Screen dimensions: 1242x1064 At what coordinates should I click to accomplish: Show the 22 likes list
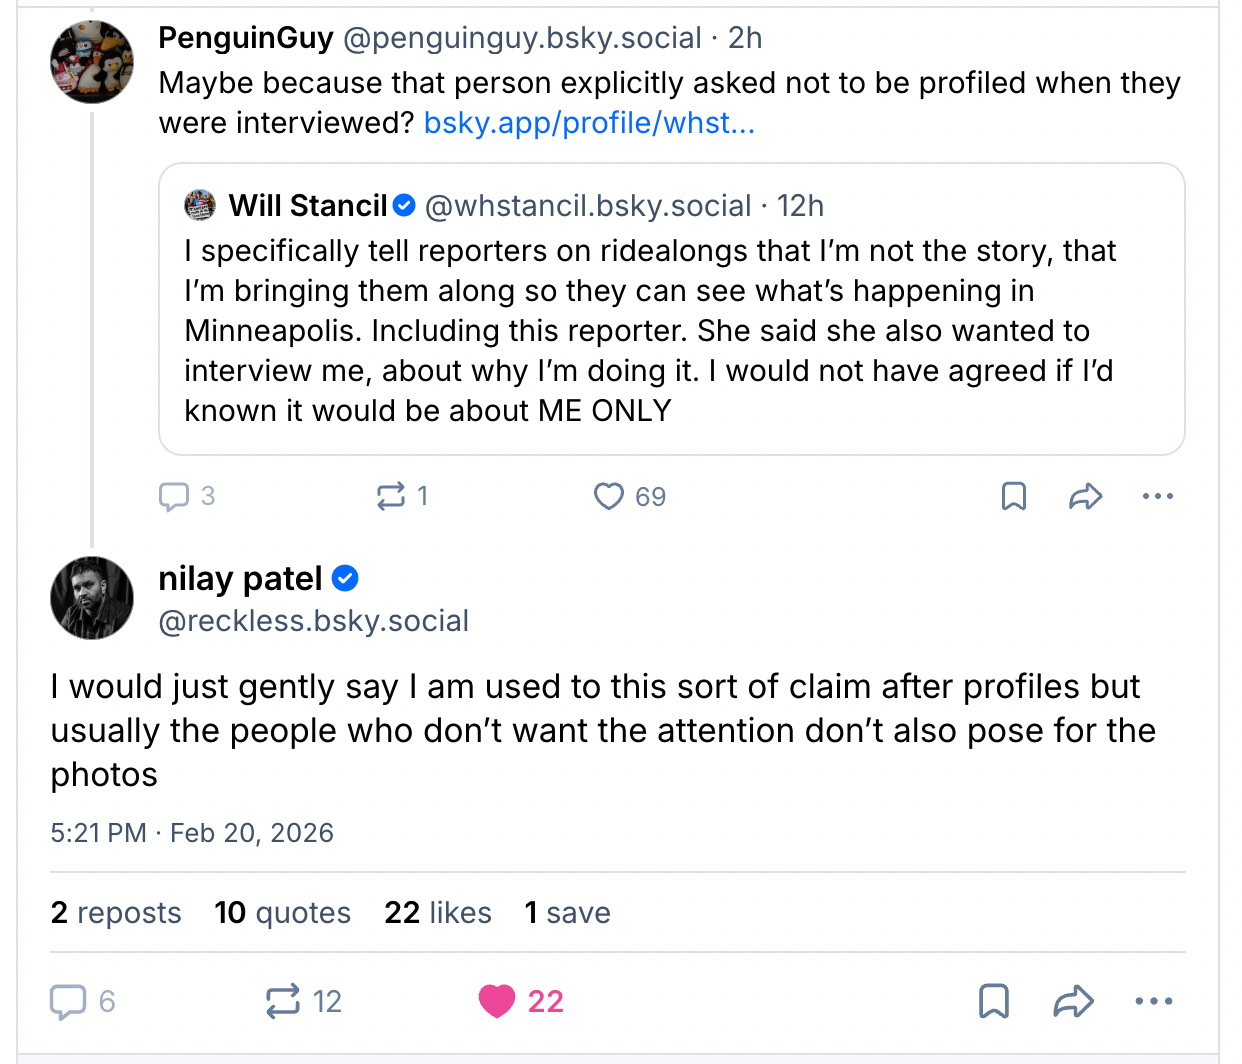[x=438, y=913]
